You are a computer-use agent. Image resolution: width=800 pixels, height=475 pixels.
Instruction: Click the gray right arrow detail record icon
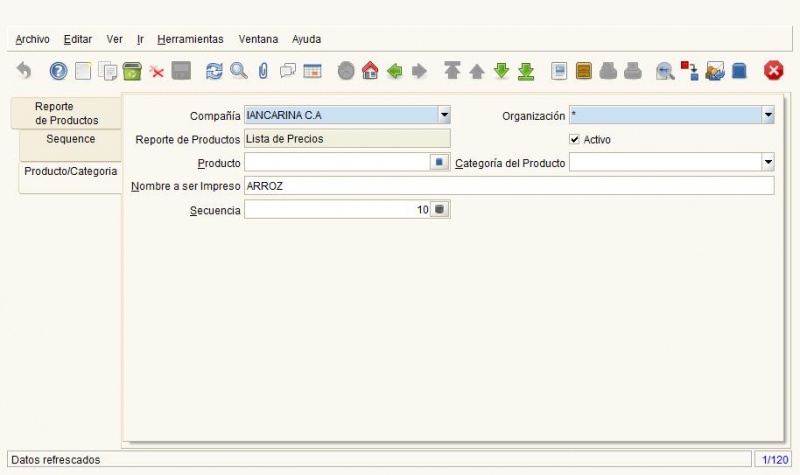(419, 70)
